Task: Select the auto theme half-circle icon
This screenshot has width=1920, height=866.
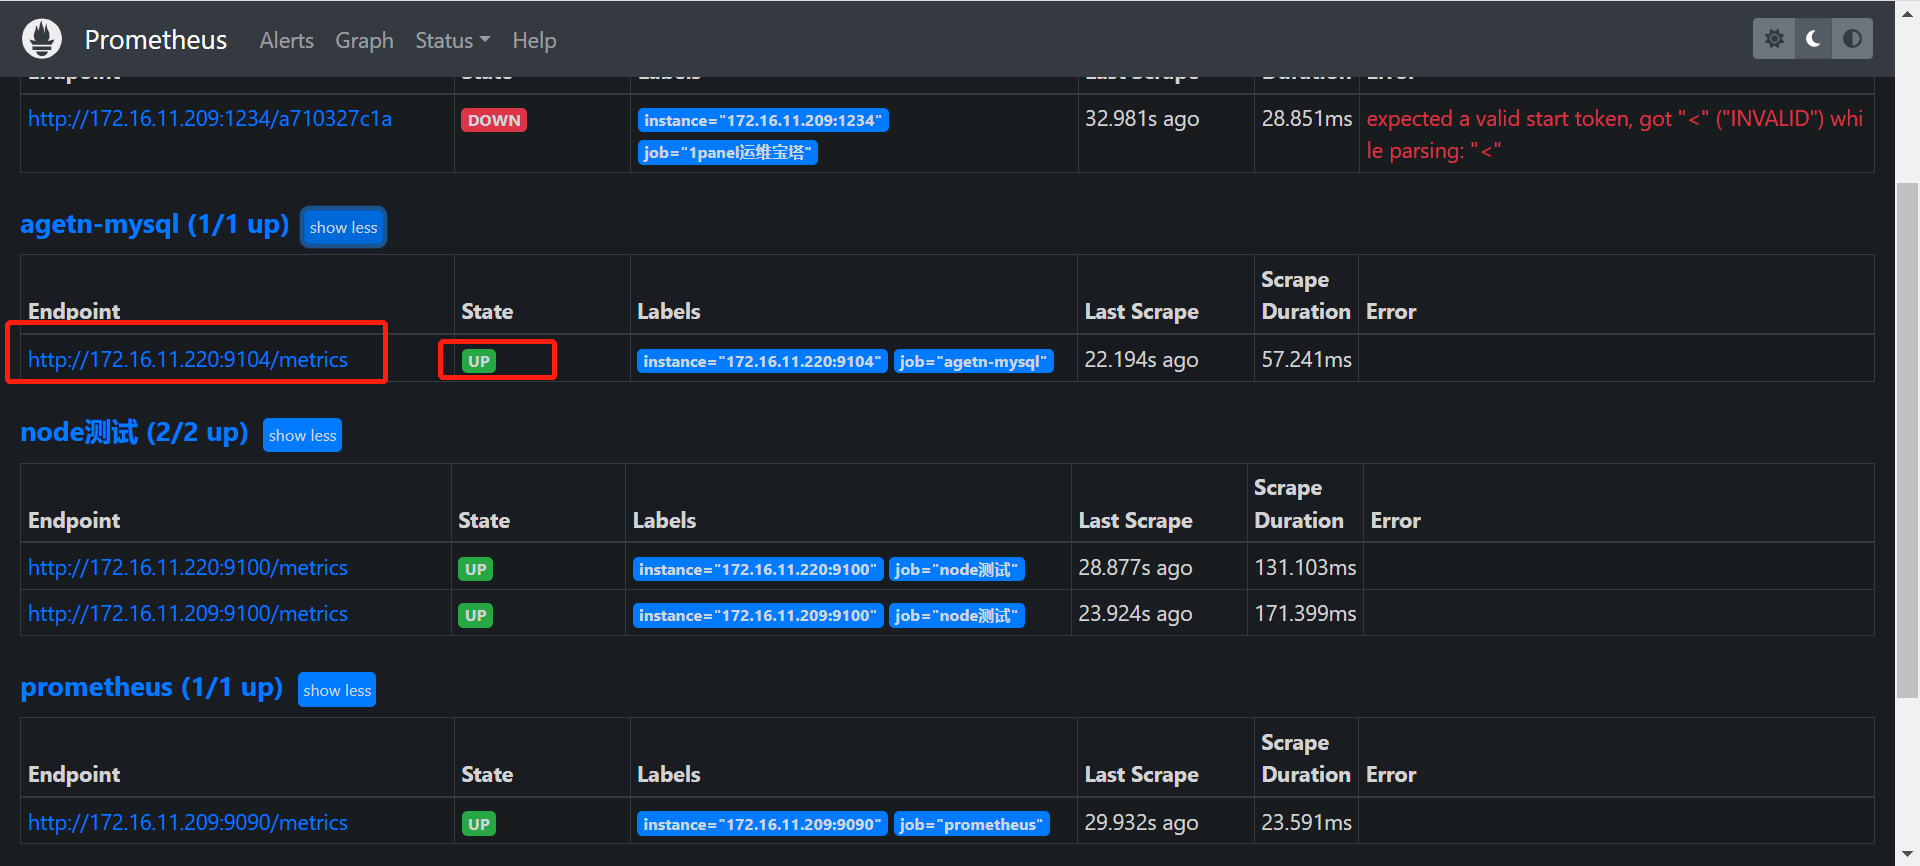Action: (1852, 39)
